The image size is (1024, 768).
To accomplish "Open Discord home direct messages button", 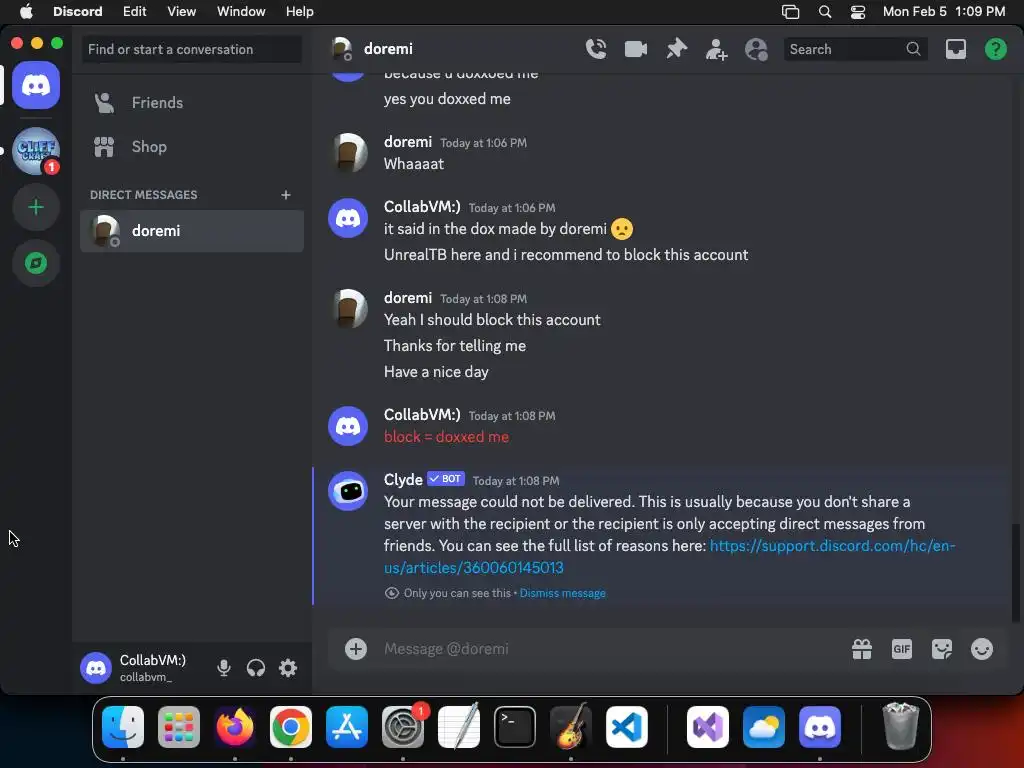I will pos(36,86).
